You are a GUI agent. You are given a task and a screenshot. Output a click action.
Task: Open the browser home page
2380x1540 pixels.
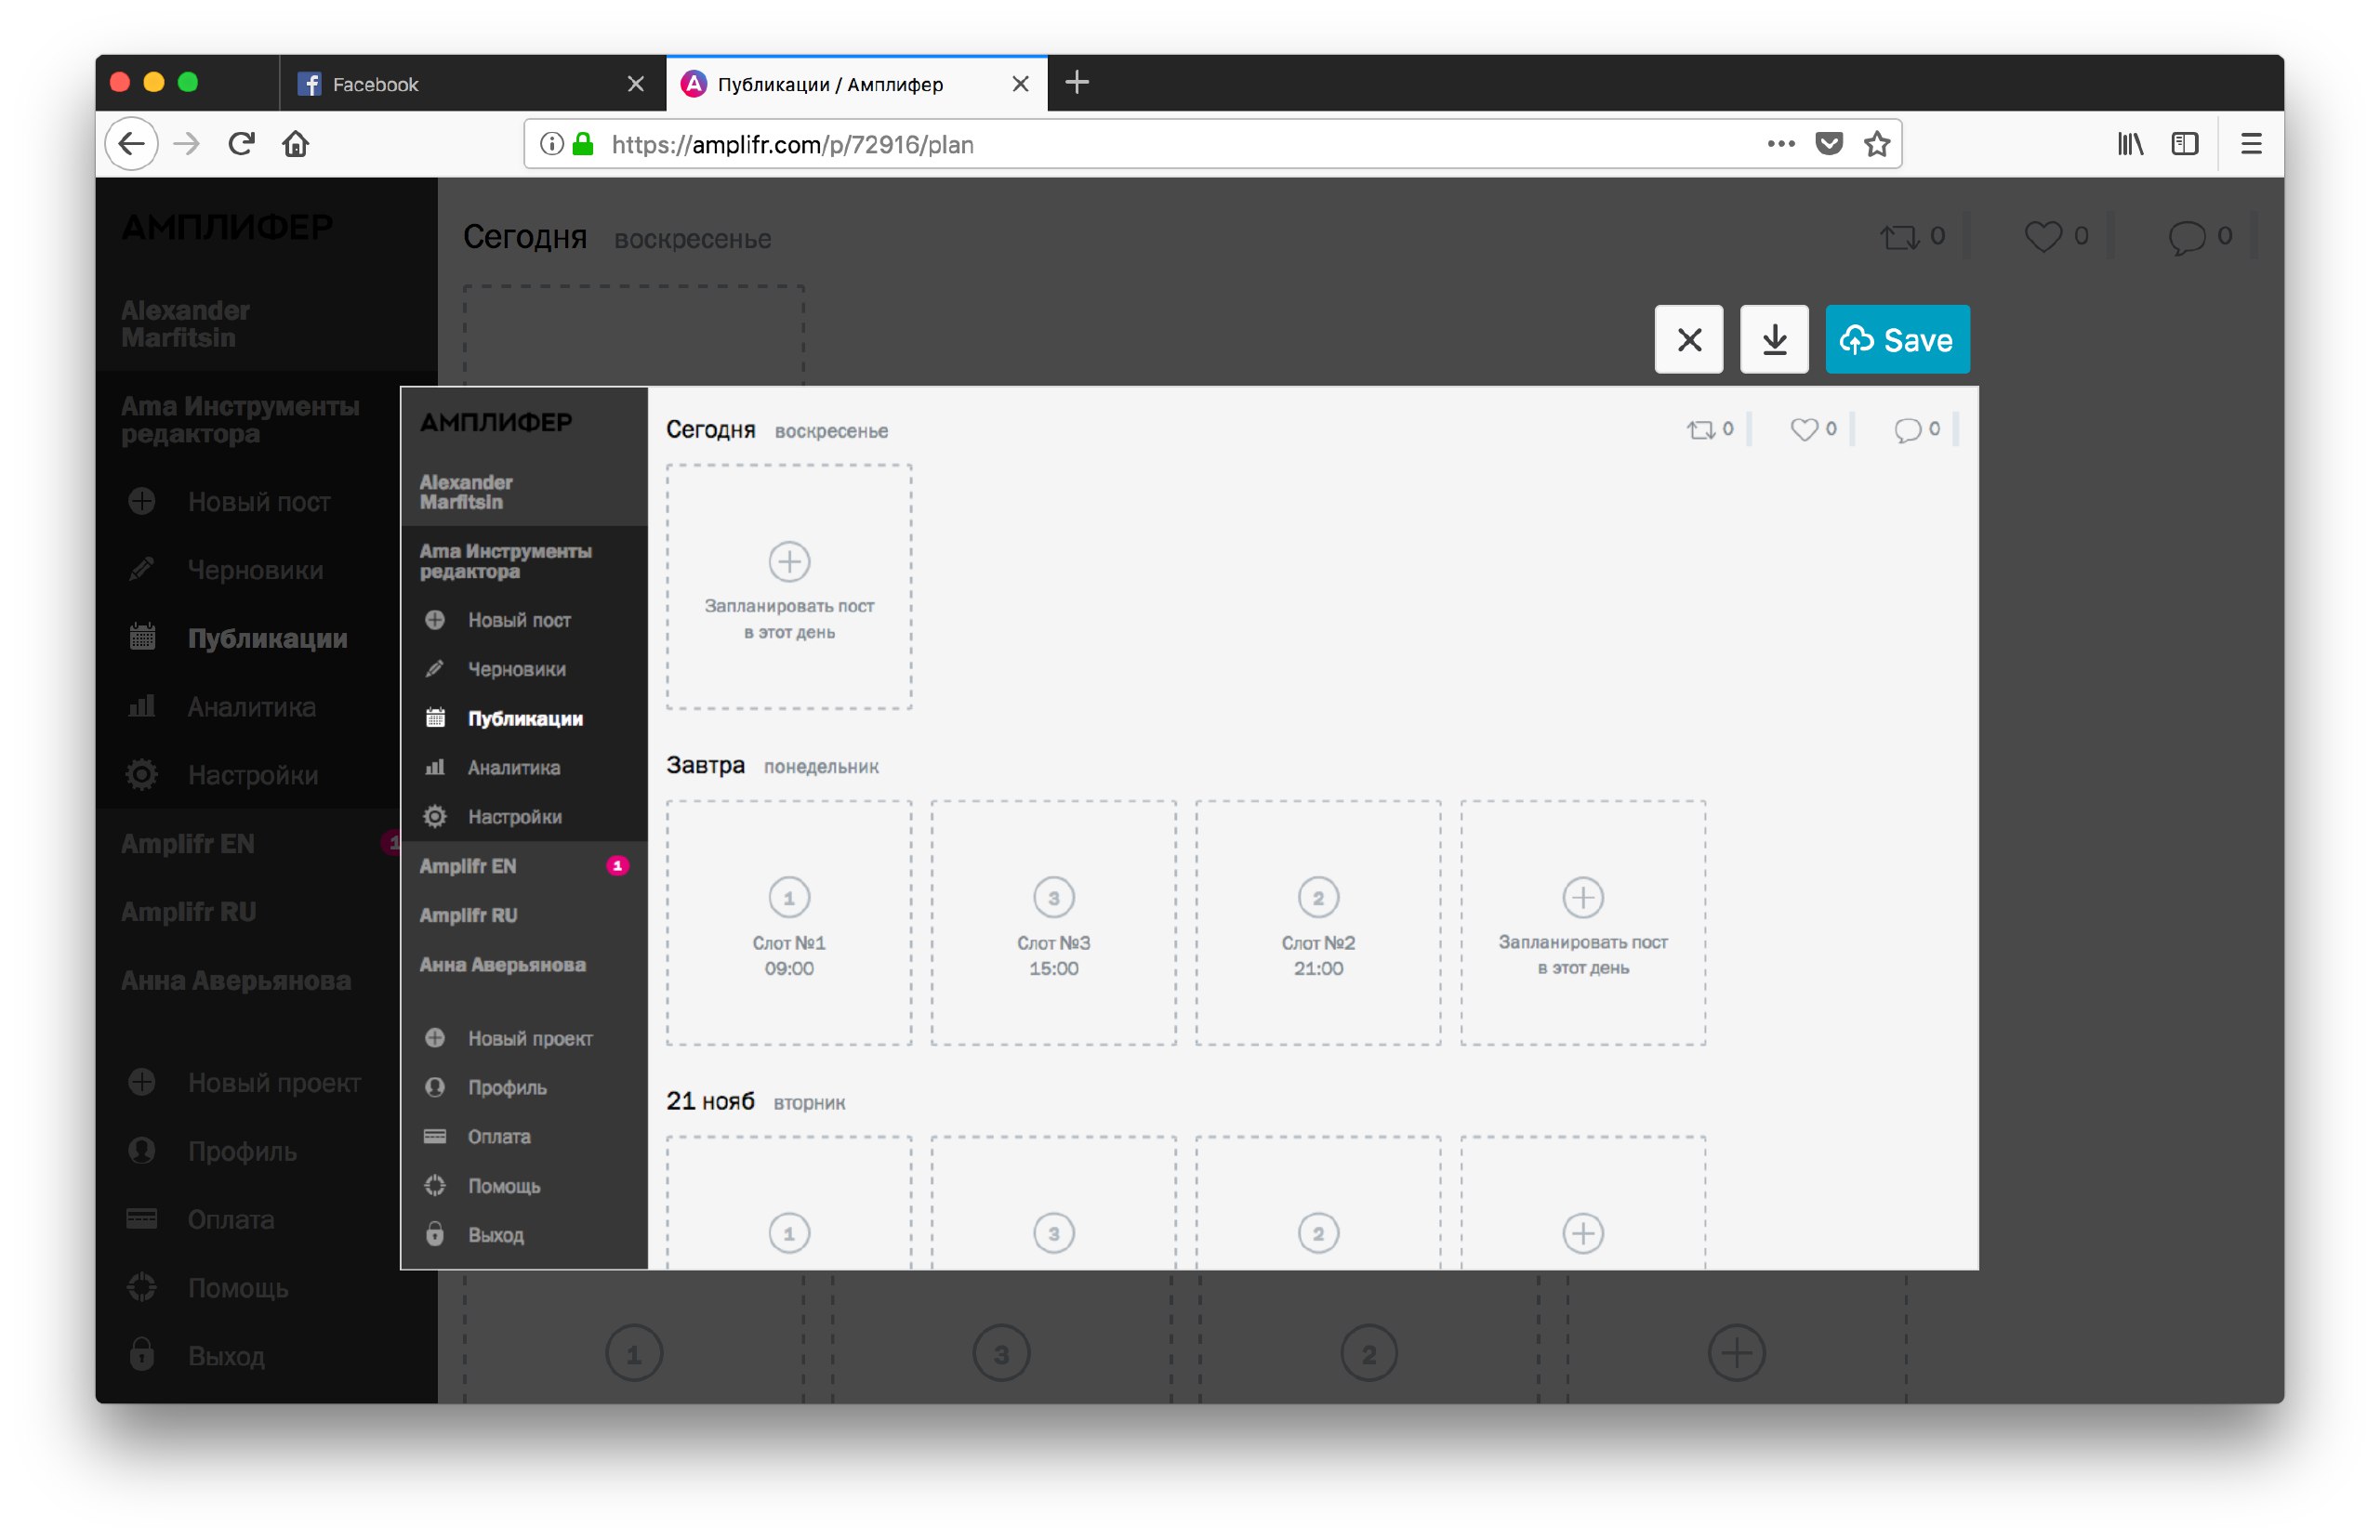(296, 144)
